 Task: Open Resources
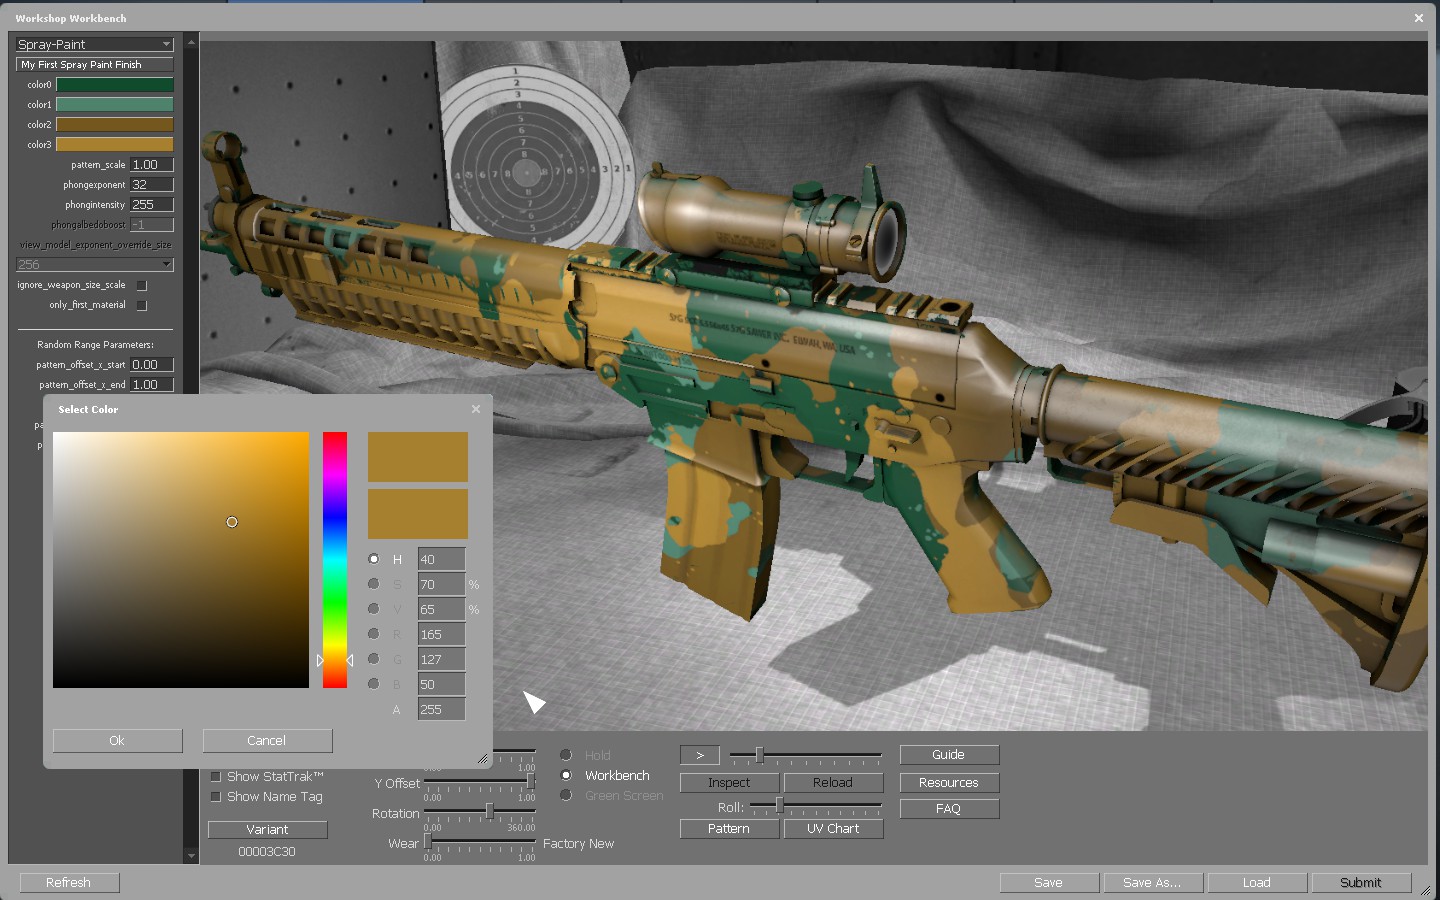pos(950,783)
